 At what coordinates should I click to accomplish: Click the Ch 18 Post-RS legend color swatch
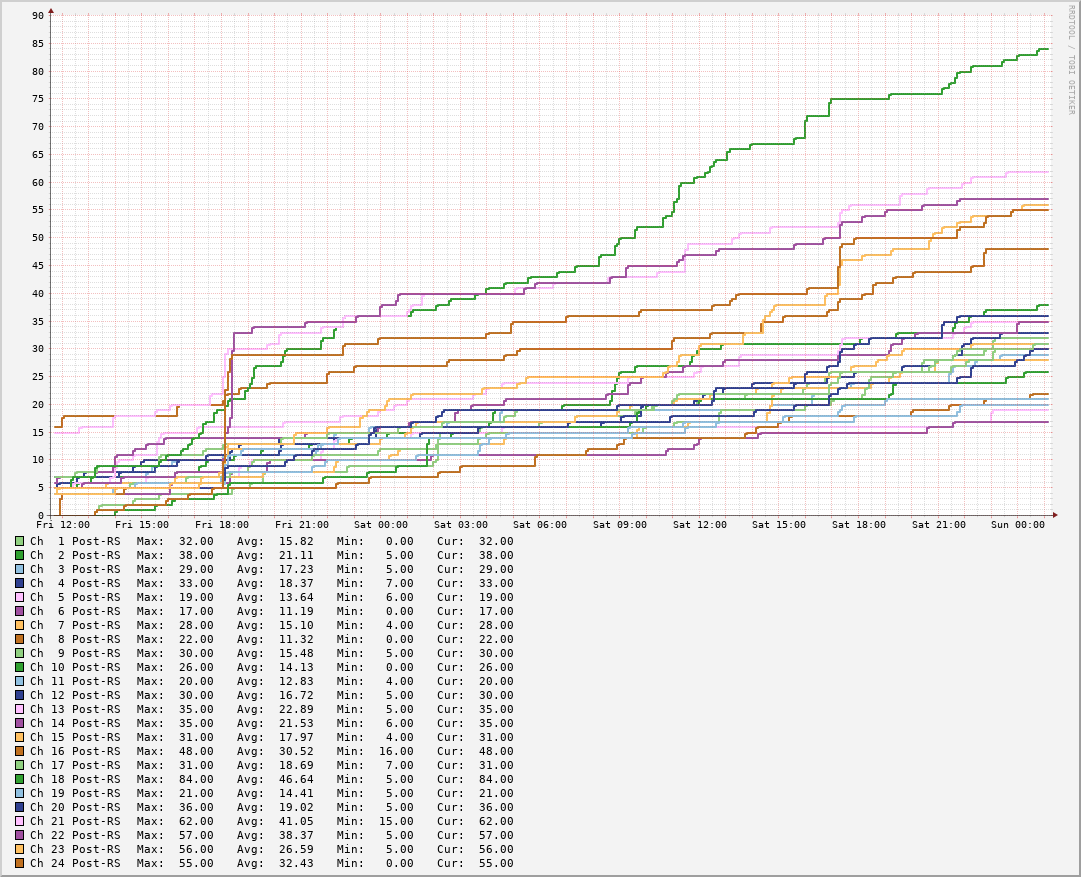click(x=19, y=779)
